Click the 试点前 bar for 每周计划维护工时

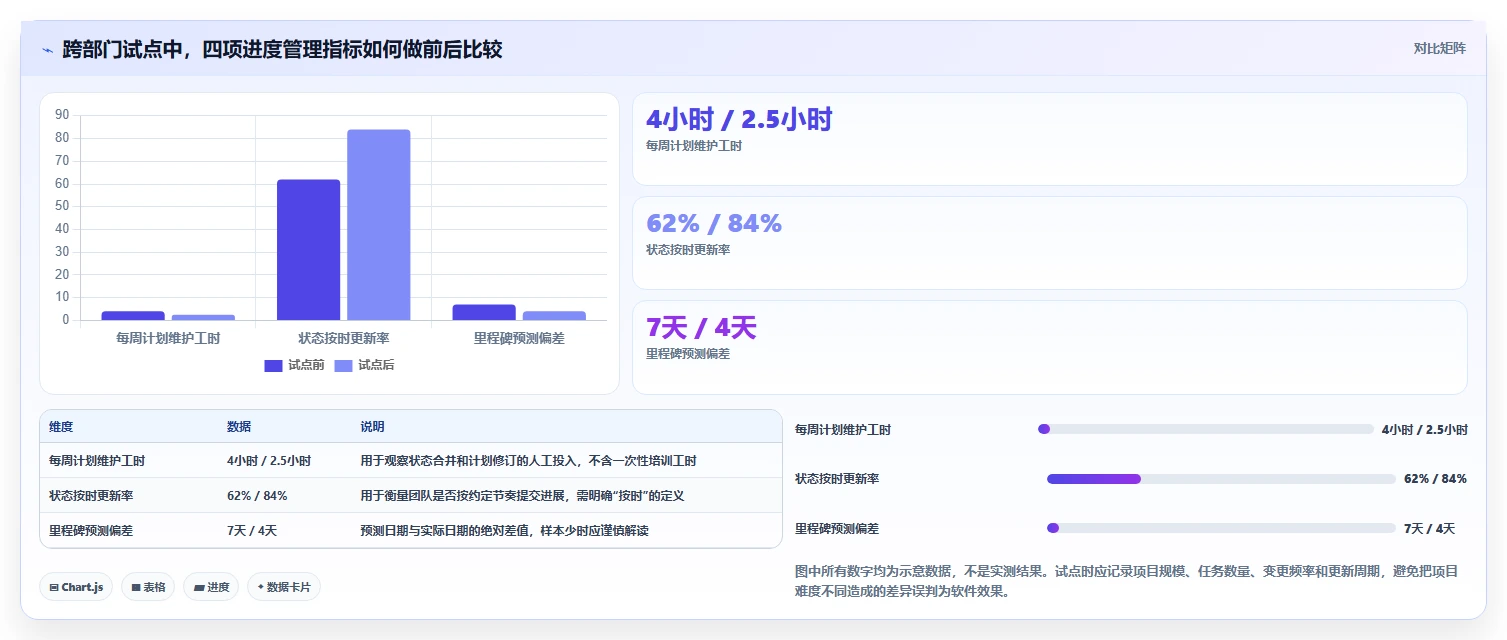click(133, 316)
